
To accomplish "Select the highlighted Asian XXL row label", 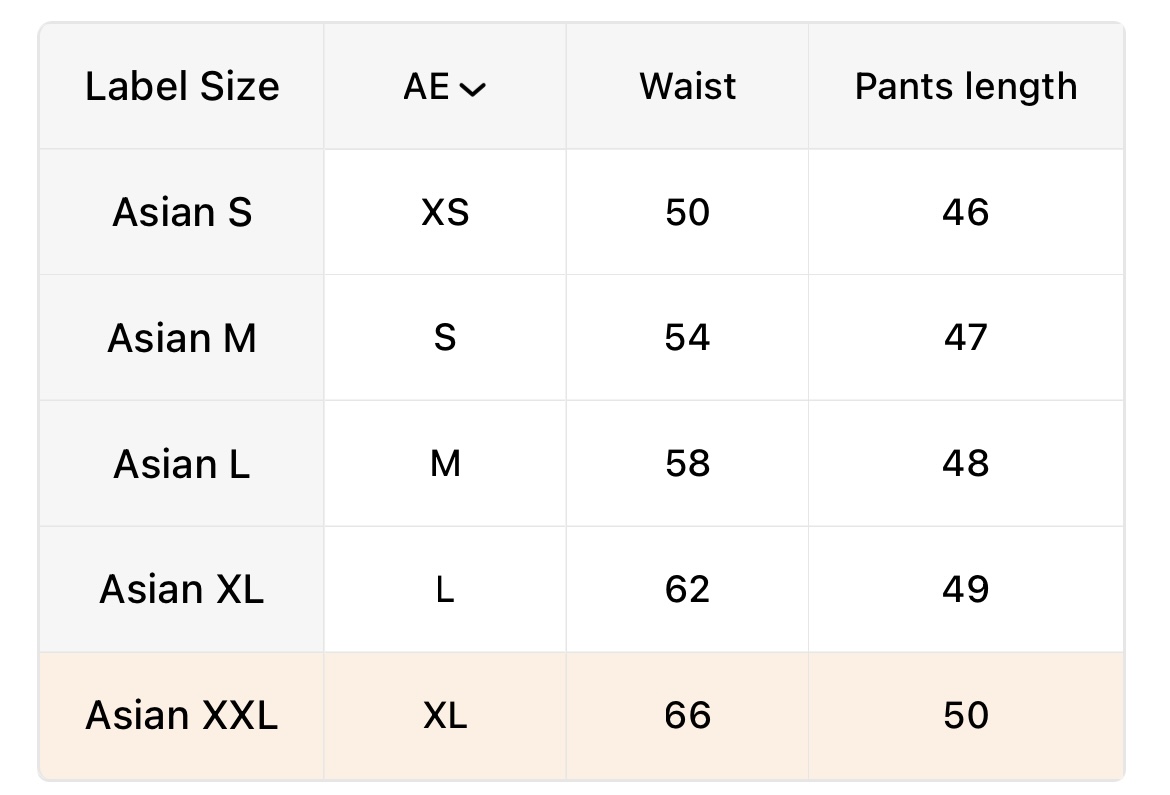I will [x=182, y=716].
